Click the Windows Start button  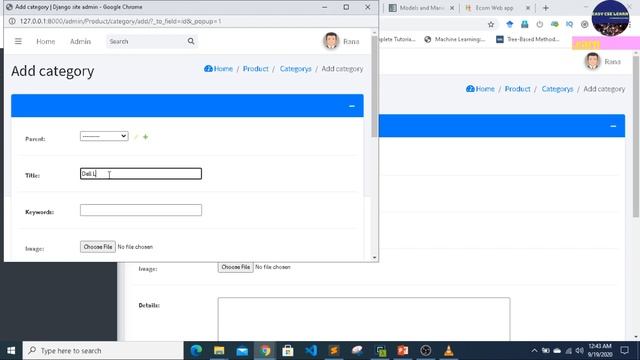tap(11, 351)
